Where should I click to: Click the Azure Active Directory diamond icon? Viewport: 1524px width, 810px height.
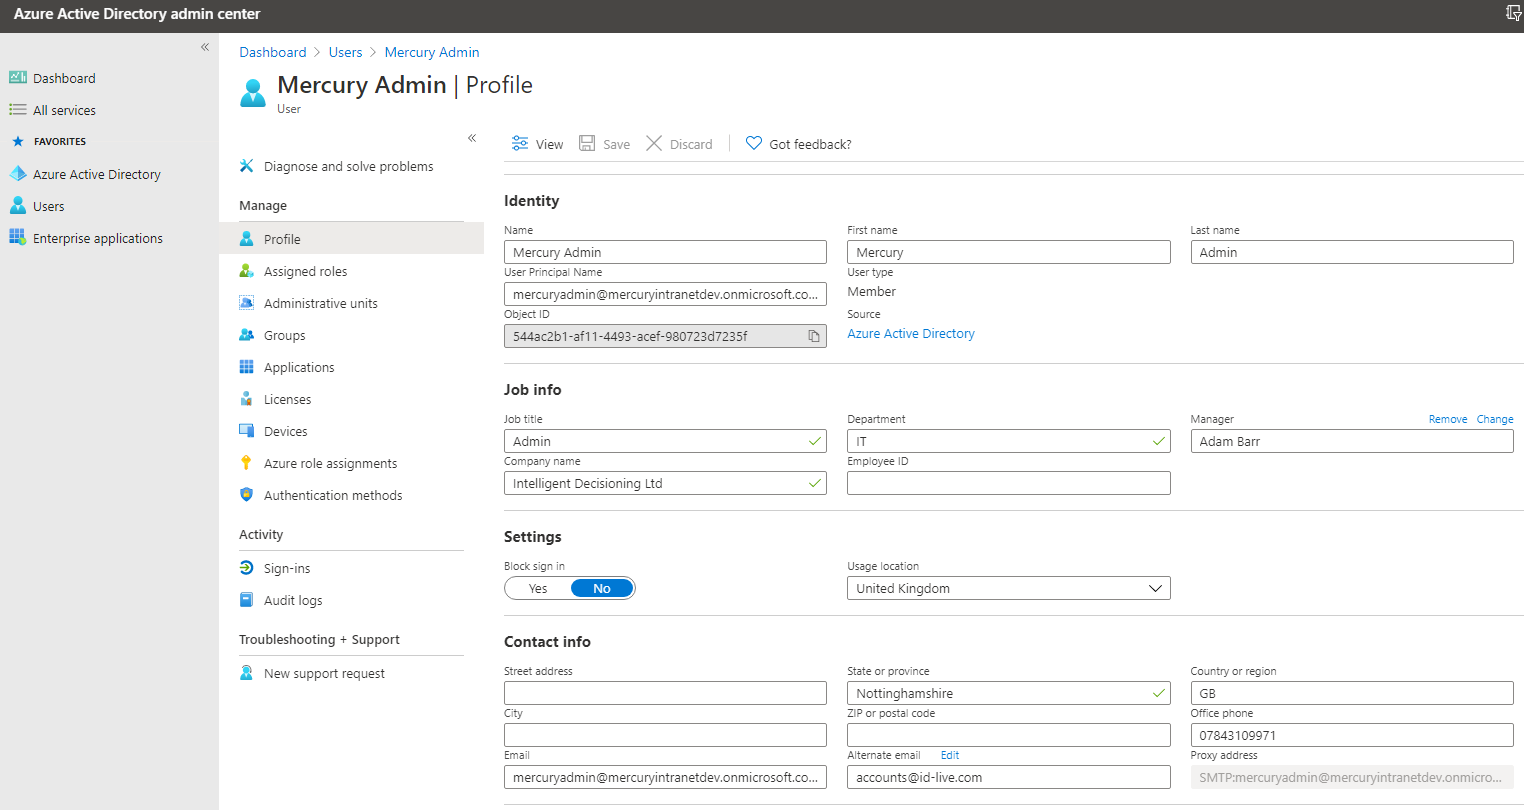18,174
